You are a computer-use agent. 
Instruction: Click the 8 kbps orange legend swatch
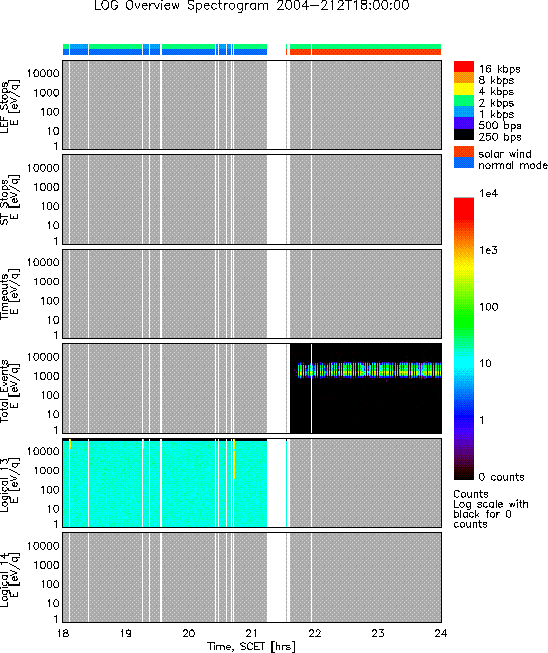coord(464,78)
